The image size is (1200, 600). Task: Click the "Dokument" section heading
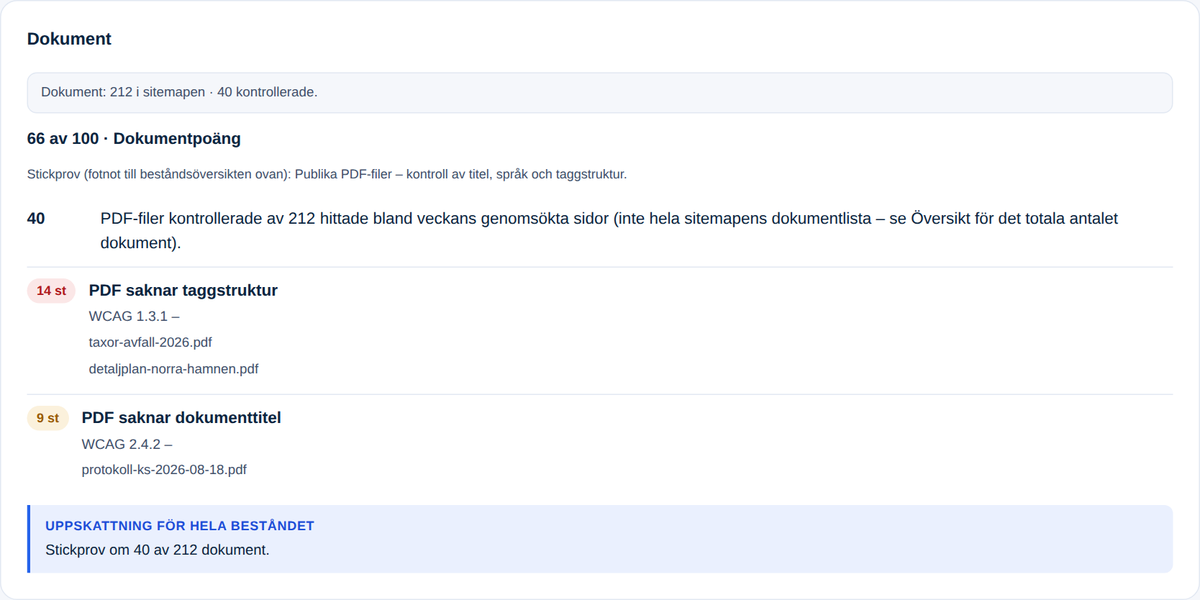[69, 39]
